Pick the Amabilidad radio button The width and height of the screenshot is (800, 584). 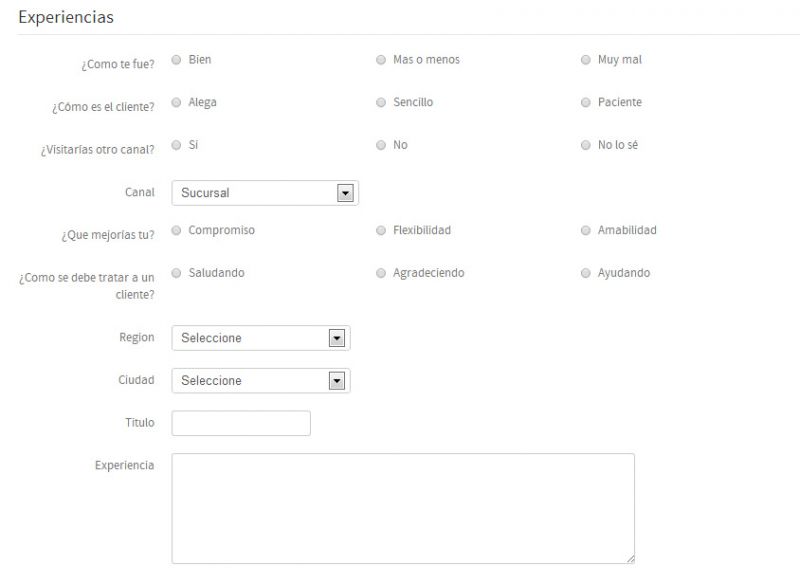click(x=585, y=231)
